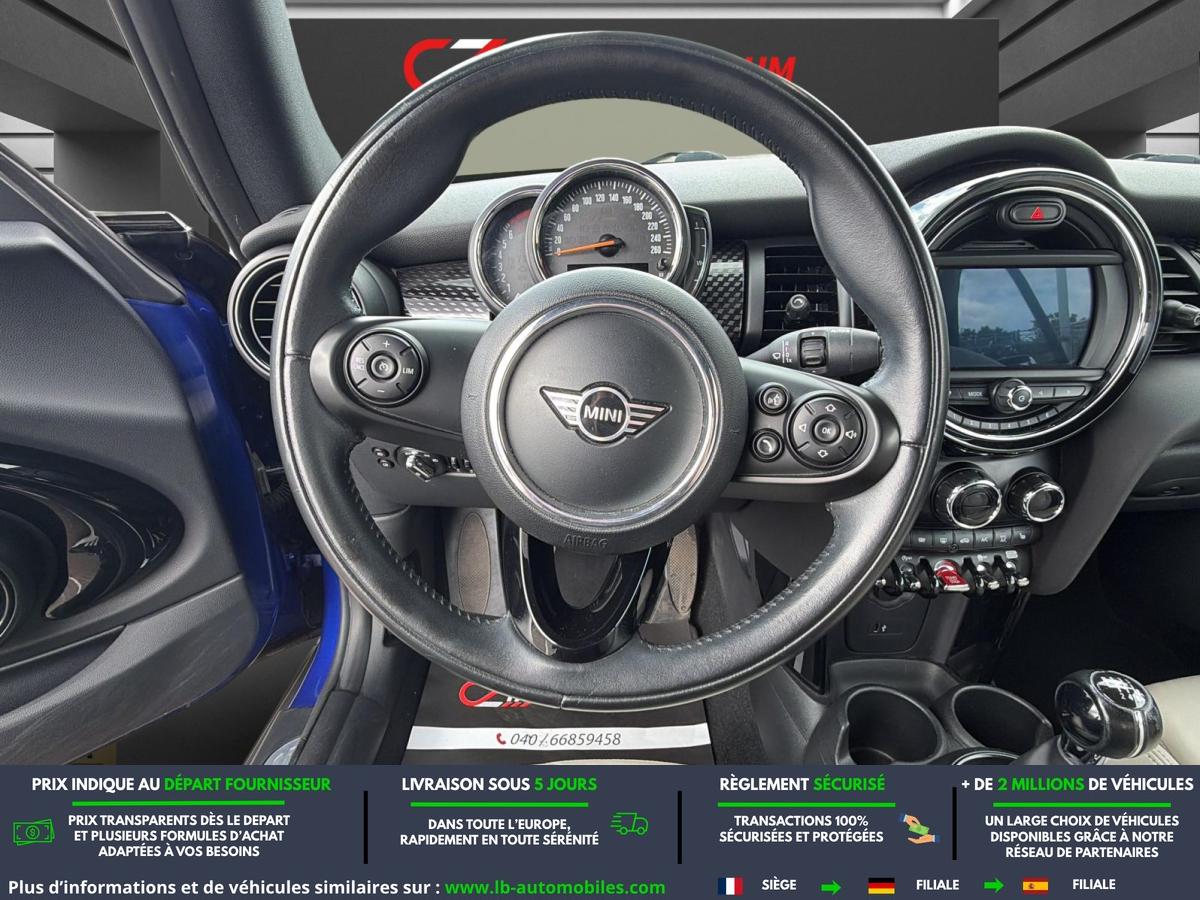Image resolution: width=1200 pixels, height=900 pixels.
Task: Select the French flag icon
Action: (x=730, y=886)
